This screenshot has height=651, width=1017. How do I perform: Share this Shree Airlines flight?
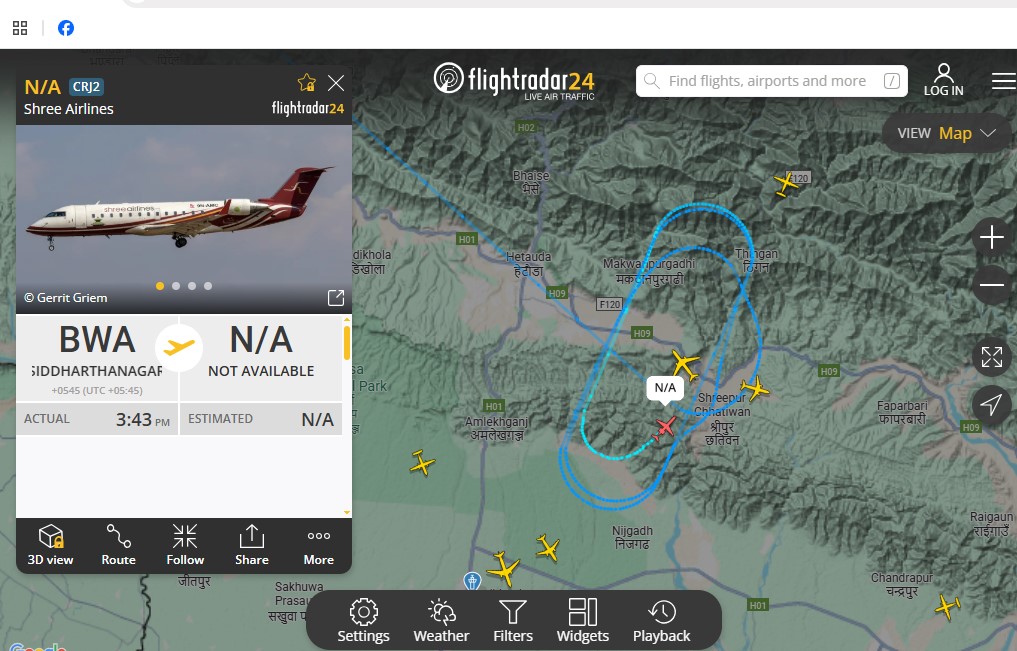(x=252, y=545)
